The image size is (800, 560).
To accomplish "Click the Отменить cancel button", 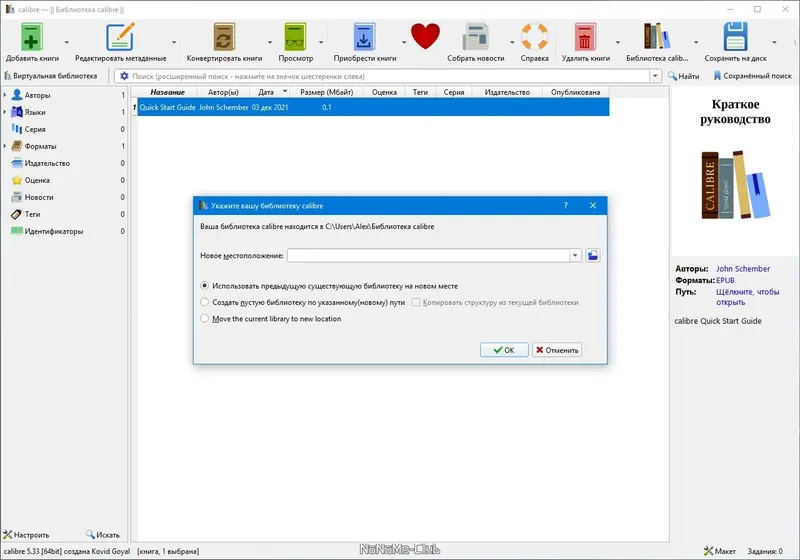I will pyautogui.click(x=557, y=350).
